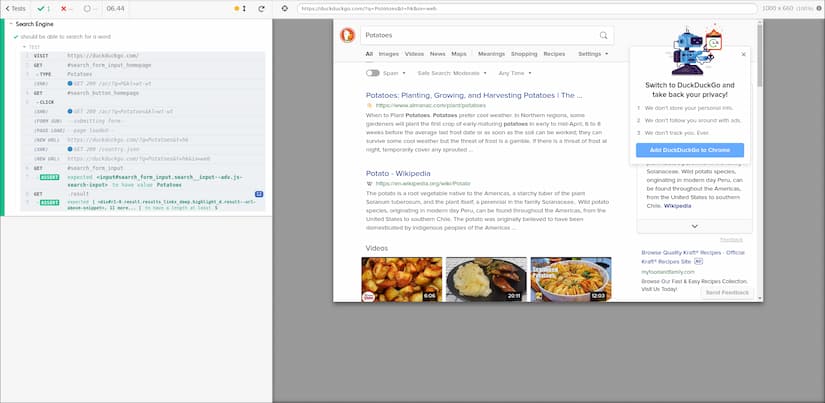Click the Wikipedia W favicon
825x403 pixels.
tap(369, 184)
